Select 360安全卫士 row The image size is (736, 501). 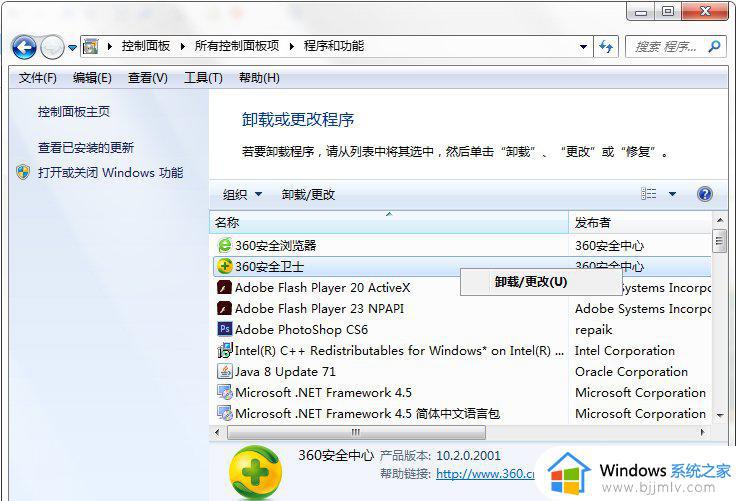[462, 266]
